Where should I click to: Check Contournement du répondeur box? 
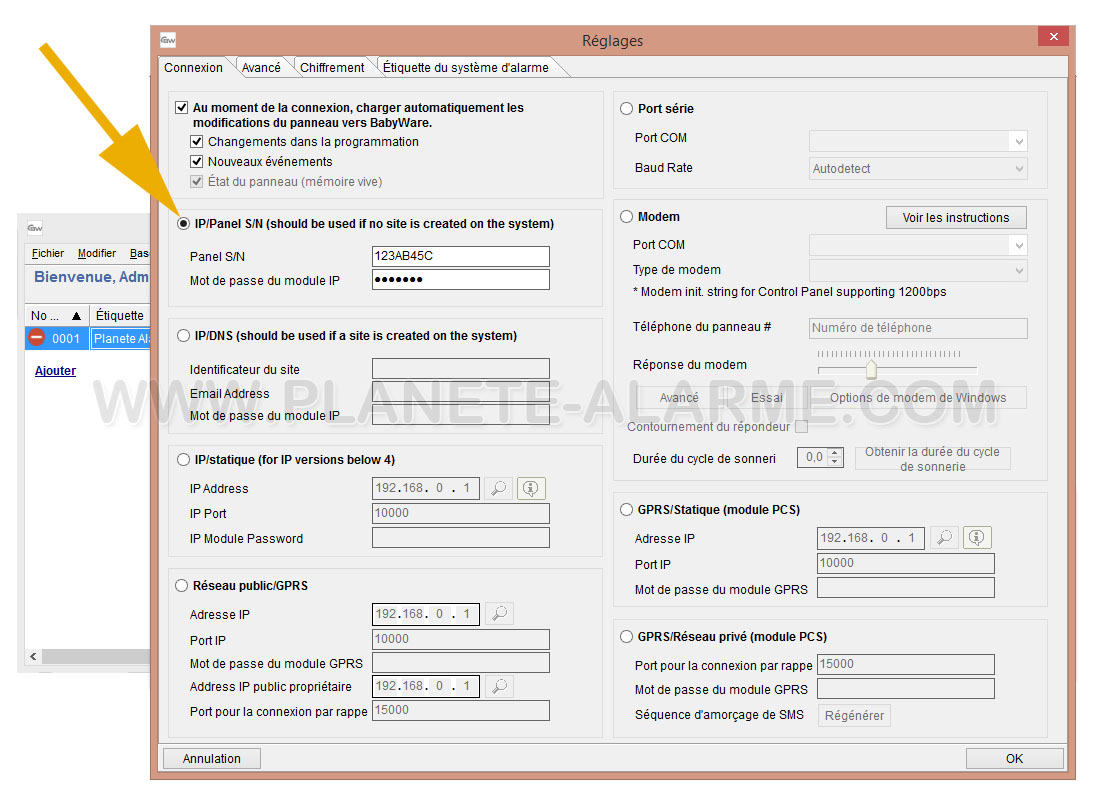pos(802,426)
